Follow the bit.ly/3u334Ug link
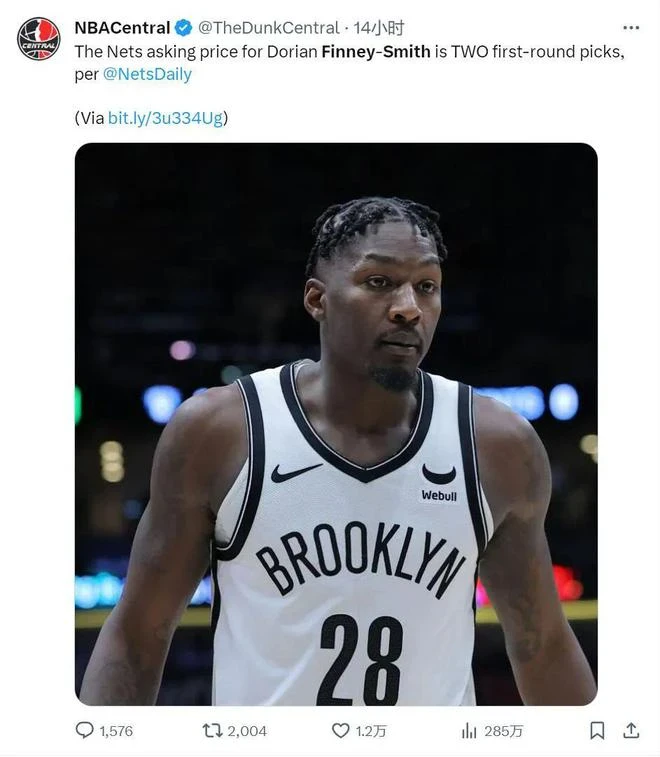This screenshot has height=757, width=660. pyautogui.click(x=165, y=118)
